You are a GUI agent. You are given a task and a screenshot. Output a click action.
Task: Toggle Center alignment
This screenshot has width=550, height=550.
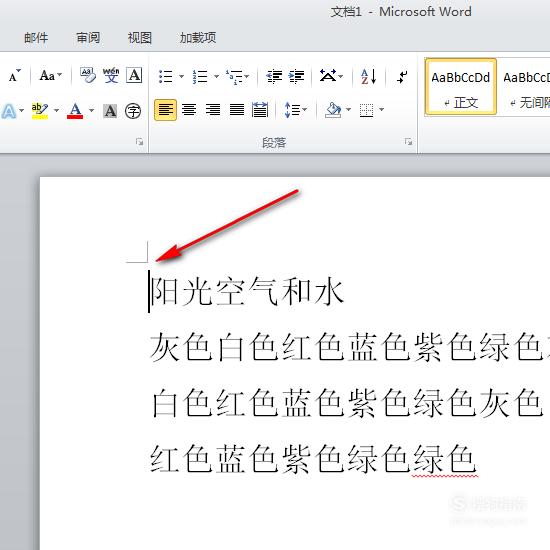(189, 110)
